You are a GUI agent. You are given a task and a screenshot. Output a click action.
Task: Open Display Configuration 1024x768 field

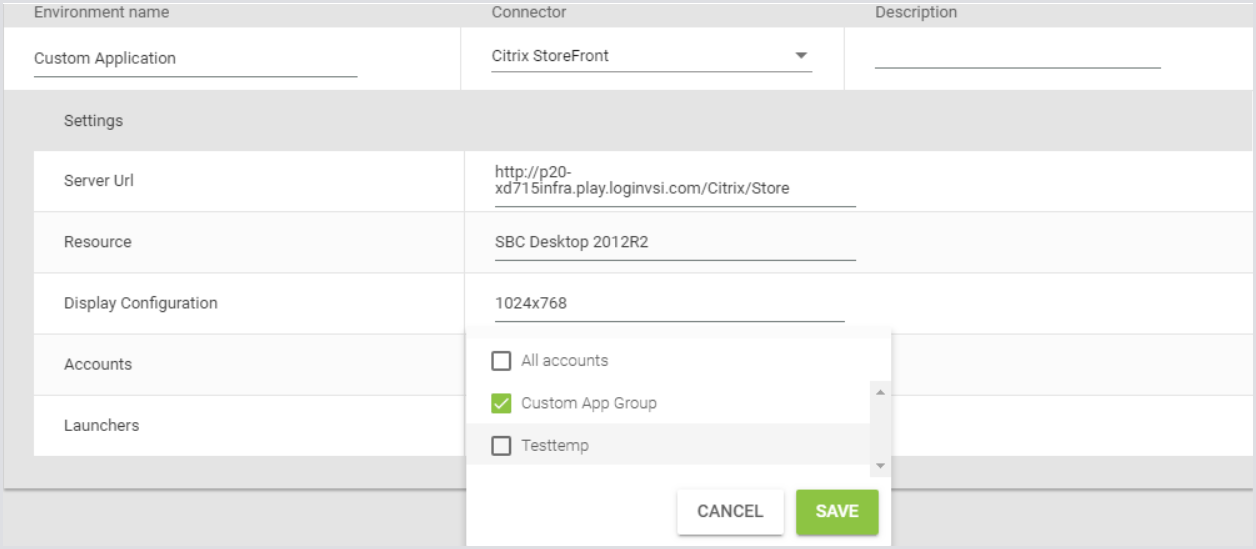pyautogui.click(x=669, y=303)
